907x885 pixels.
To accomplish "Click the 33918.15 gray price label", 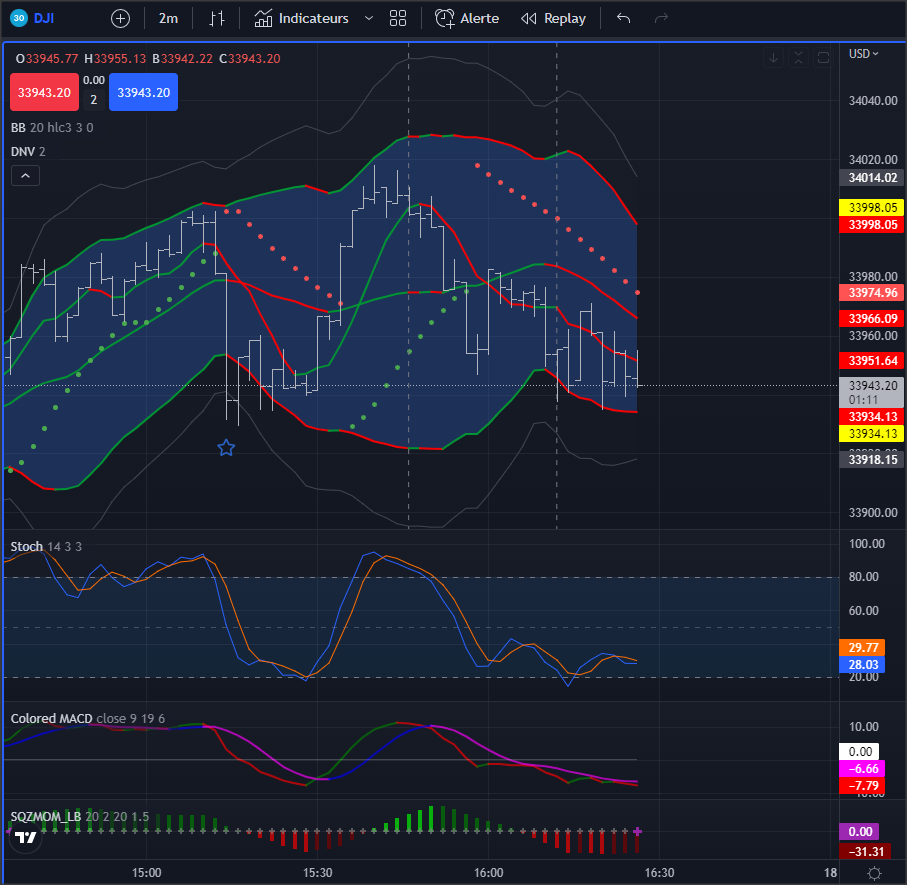I will pos(872,460).
